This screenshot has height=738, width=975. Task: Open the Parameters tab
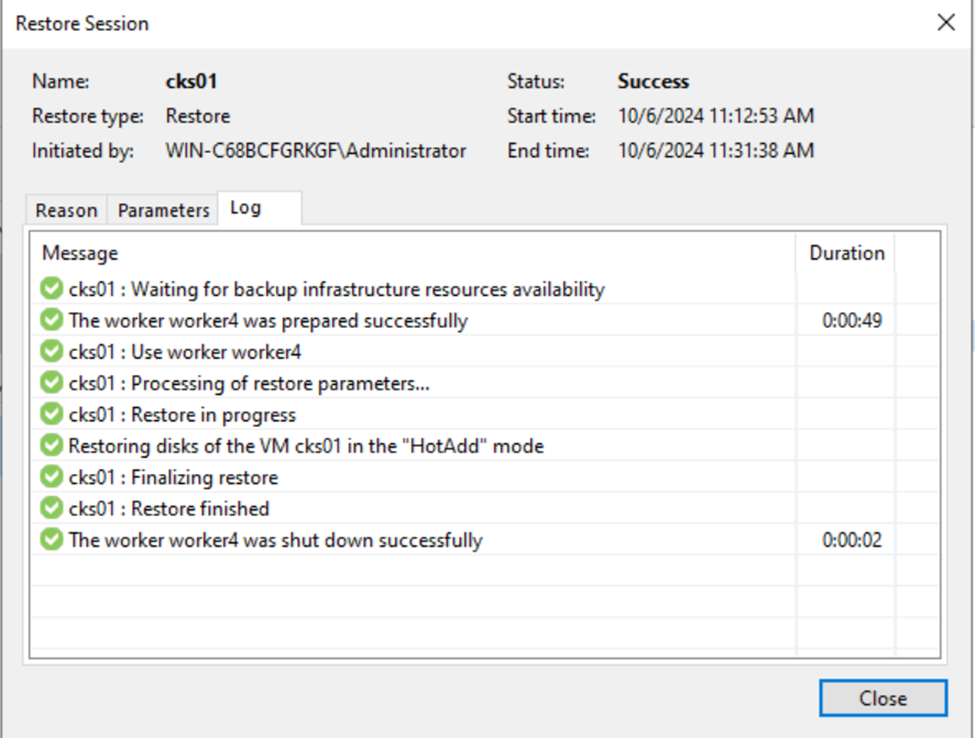click(163, 210)
